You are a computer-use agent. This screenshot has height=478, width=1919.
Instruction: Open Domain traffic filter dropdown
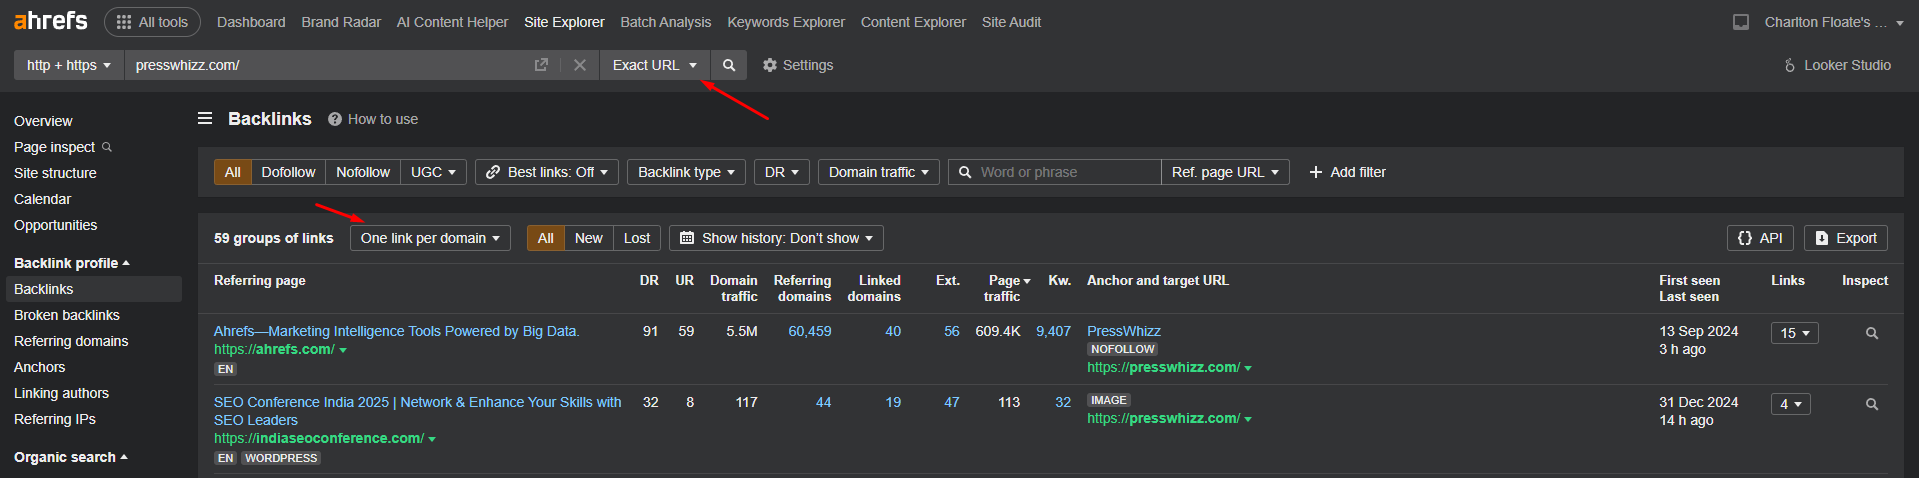point(879,172)
